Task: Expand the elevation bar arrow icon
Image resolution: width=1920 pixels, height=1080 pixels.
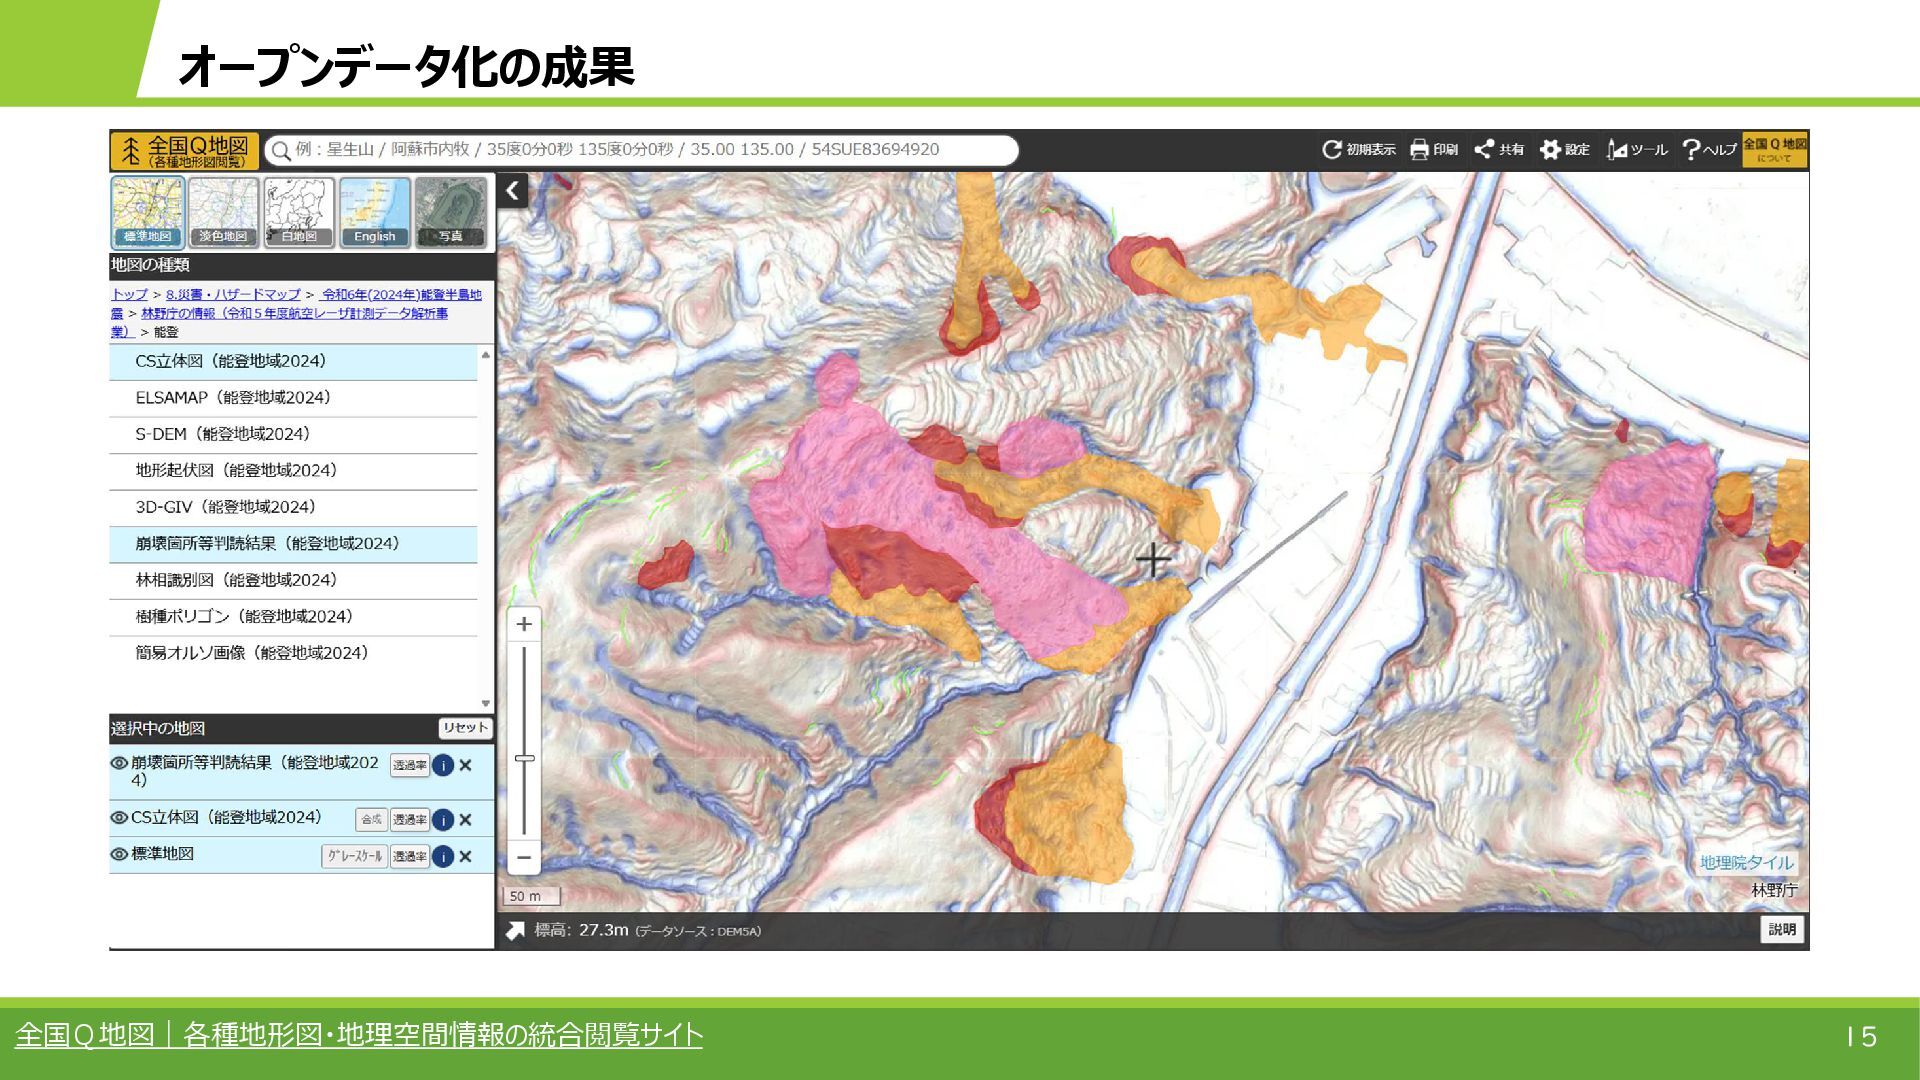Action: 515,931
